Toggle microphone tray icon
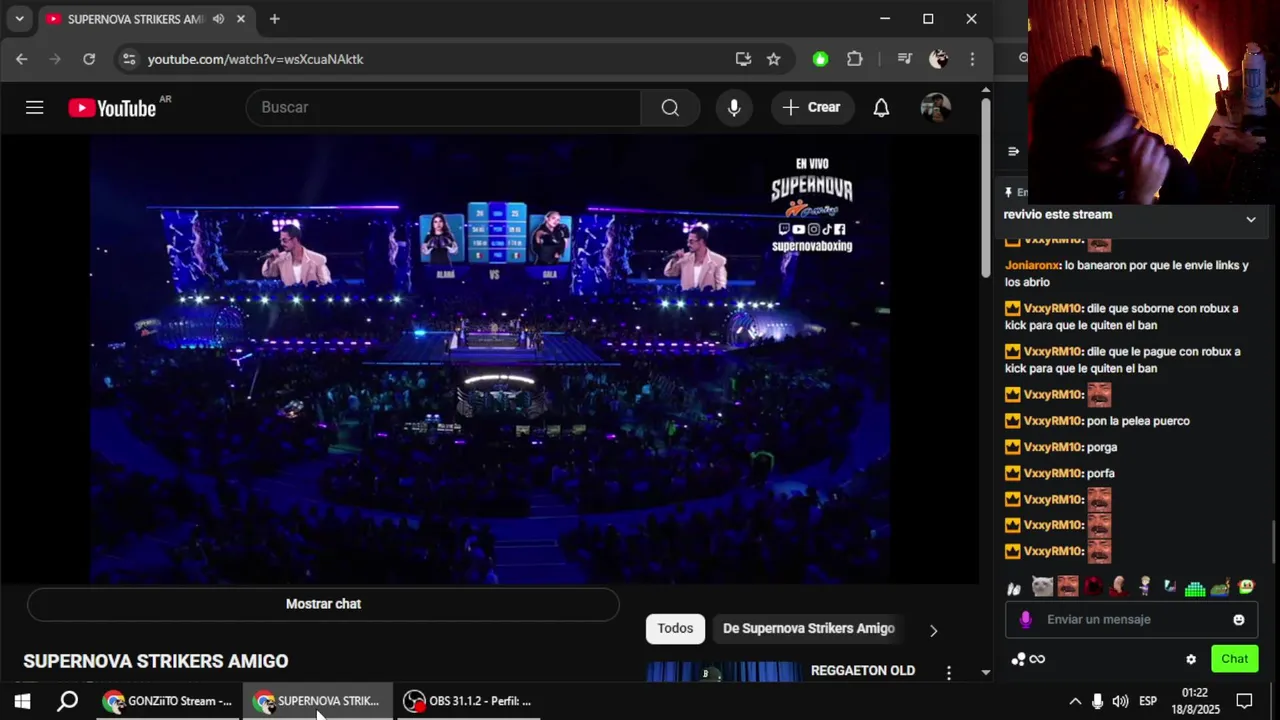Viewport: 1280px width, 720px height. (1097, 701)
